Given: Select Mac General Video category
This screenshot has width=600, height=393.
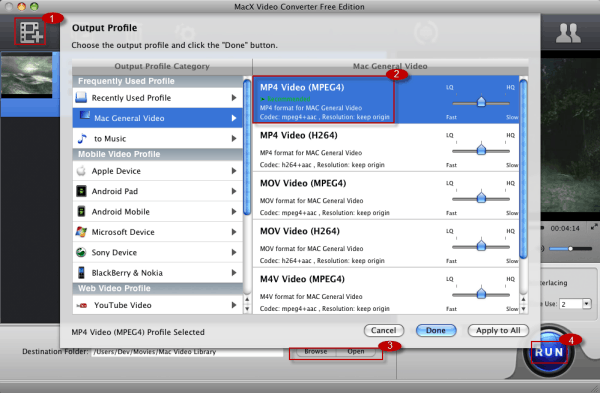Looking at the screenshot, I should [157, 118].
